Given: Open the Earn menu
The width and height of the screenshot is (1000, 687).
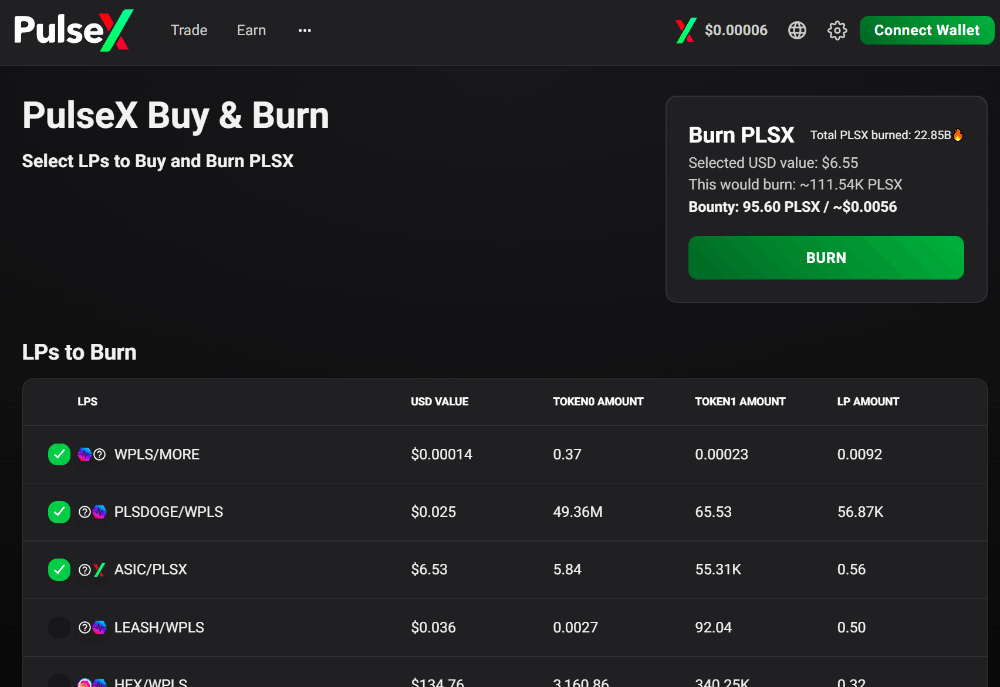Looking at the screenshot, I should (x=251, y=30).
